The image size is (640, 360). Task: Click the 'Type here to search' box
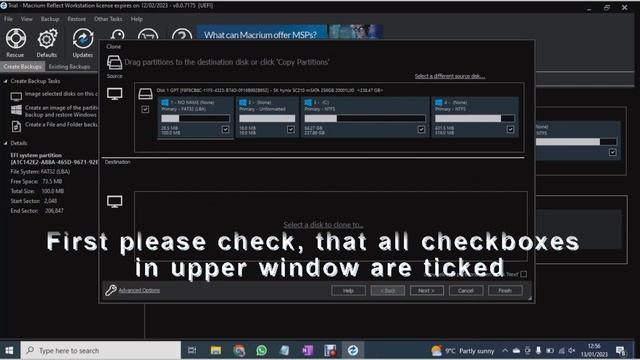pyautogui.click(x=100, y=350)
